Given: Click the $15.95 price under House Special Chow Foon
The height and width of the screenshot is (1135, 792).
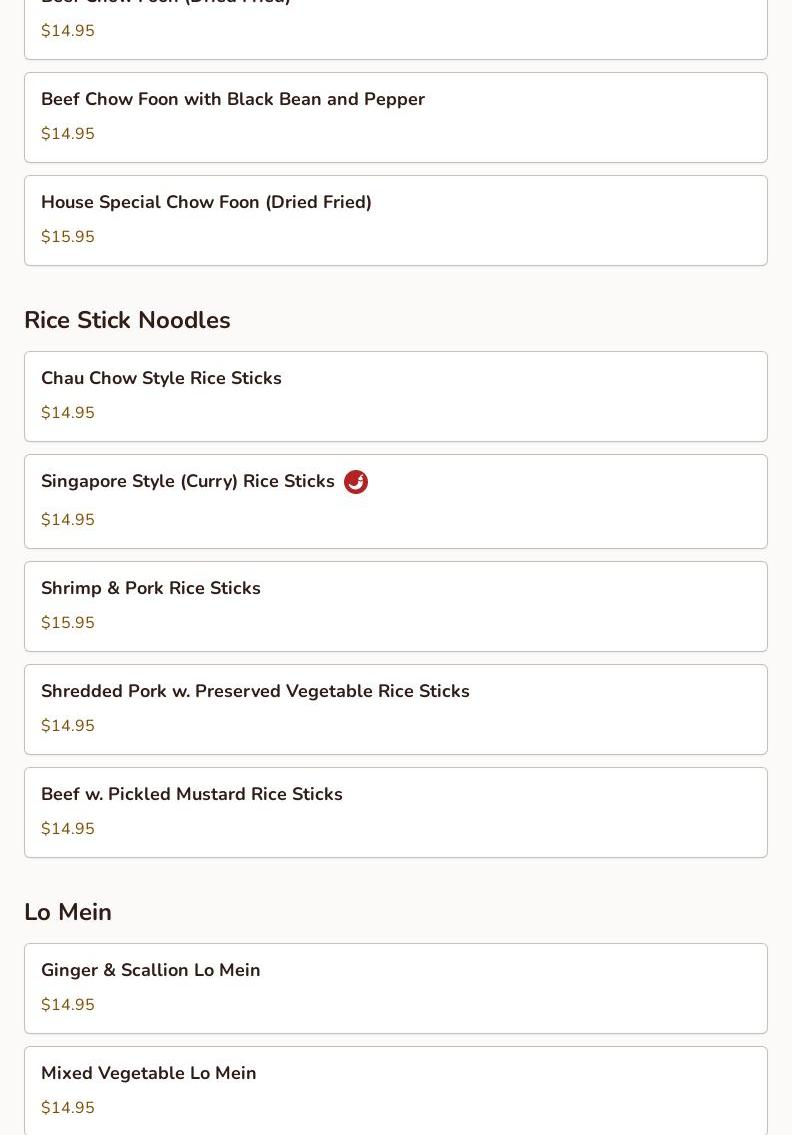Looking at the screenshot, I should pos(68,237).
